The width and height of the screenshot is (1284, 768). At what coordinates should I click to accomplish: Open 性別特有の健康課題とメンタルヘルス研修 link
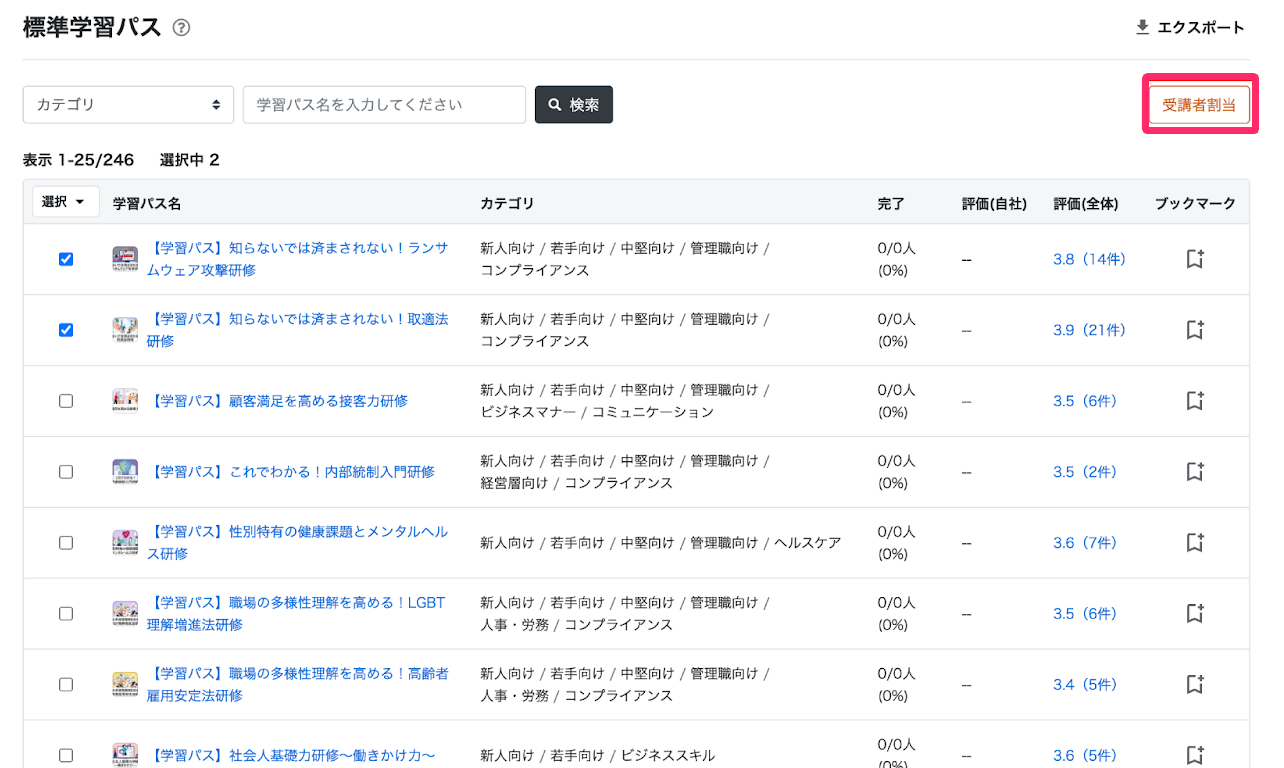(x=298, y=543)
